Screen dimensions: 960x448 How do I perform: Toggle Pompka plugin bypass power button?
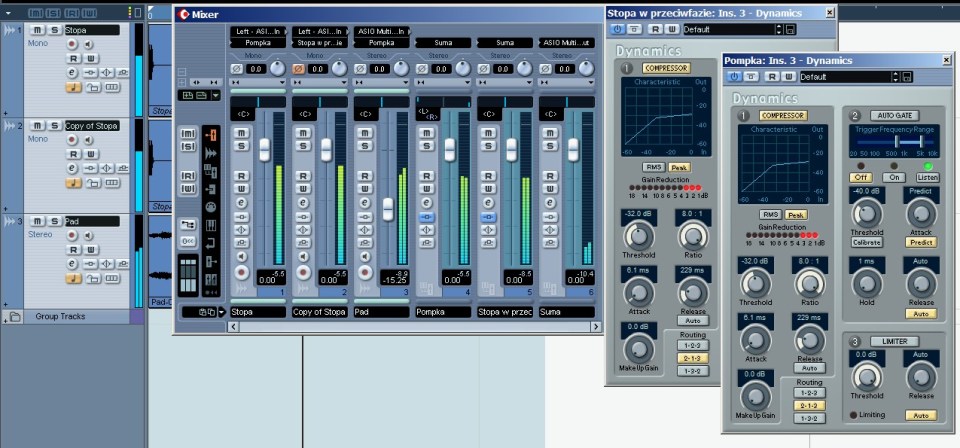[735, 76]
